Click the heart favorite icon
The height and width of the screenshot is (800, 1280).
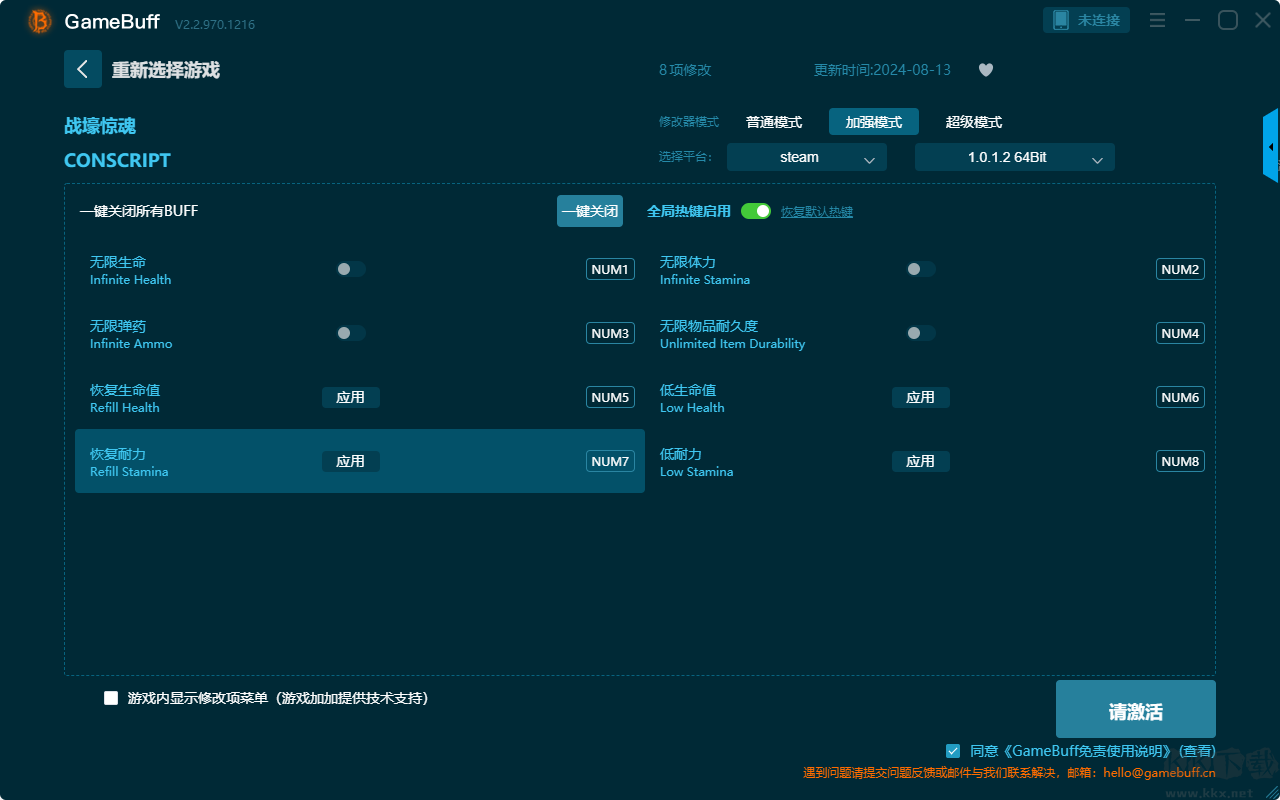(986, 70)
